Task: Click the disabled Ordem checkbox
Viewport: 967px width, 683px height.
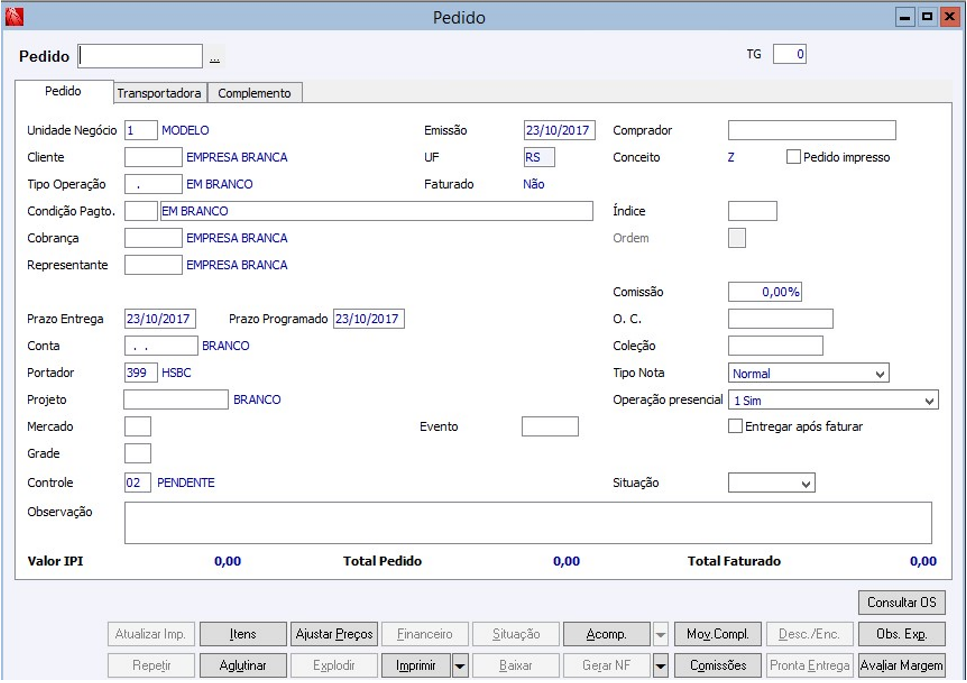Action: pos(737,238)
